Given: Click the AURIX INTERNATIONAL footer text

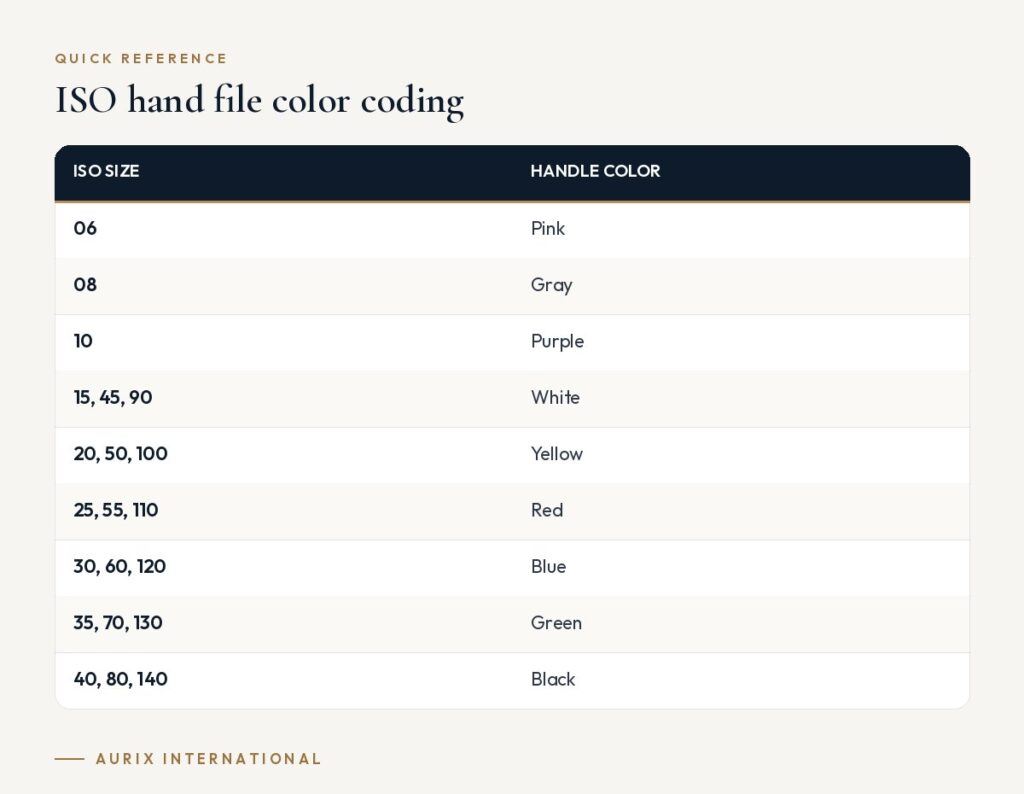Looking at the screenshot, I should pyautogui.click(x=208, y=759).
